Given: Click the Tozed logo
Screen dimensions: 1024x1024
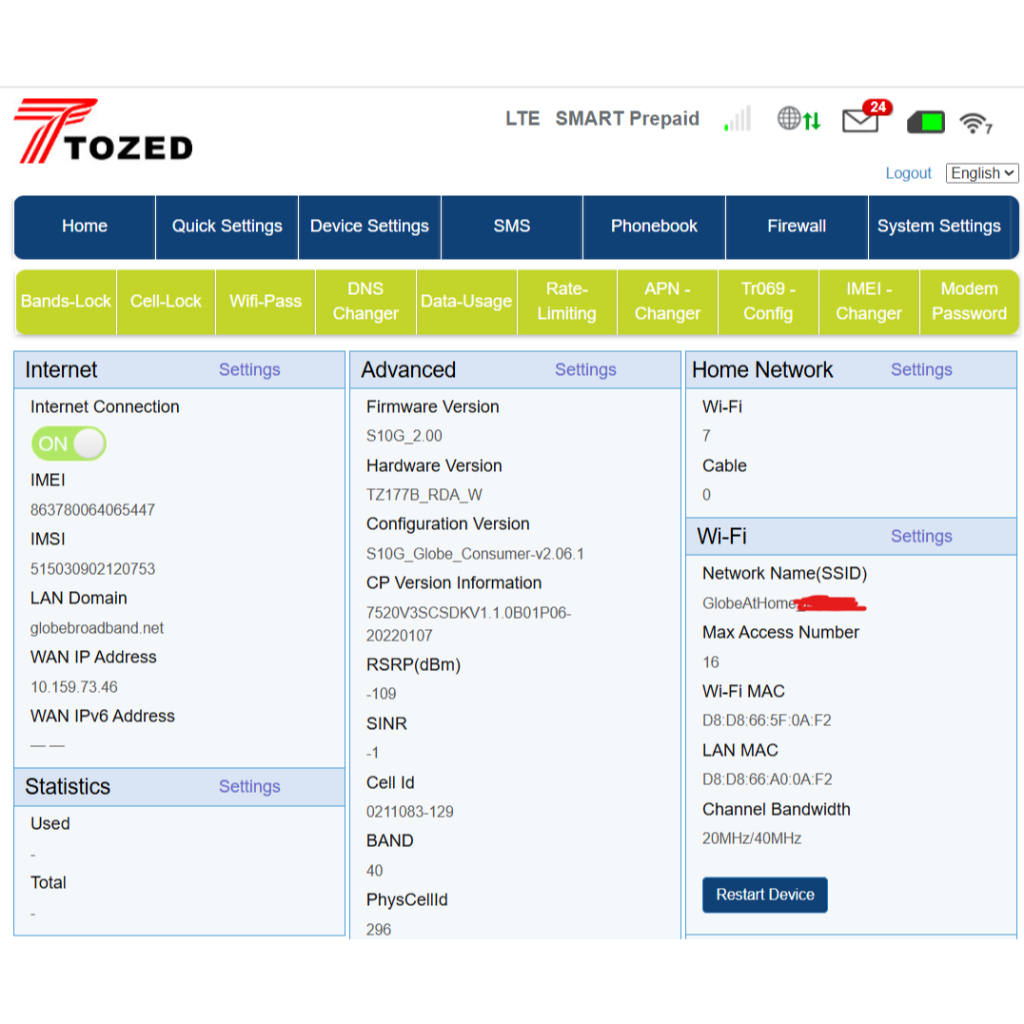Looking at the screenshot, I should coord(103,131).
